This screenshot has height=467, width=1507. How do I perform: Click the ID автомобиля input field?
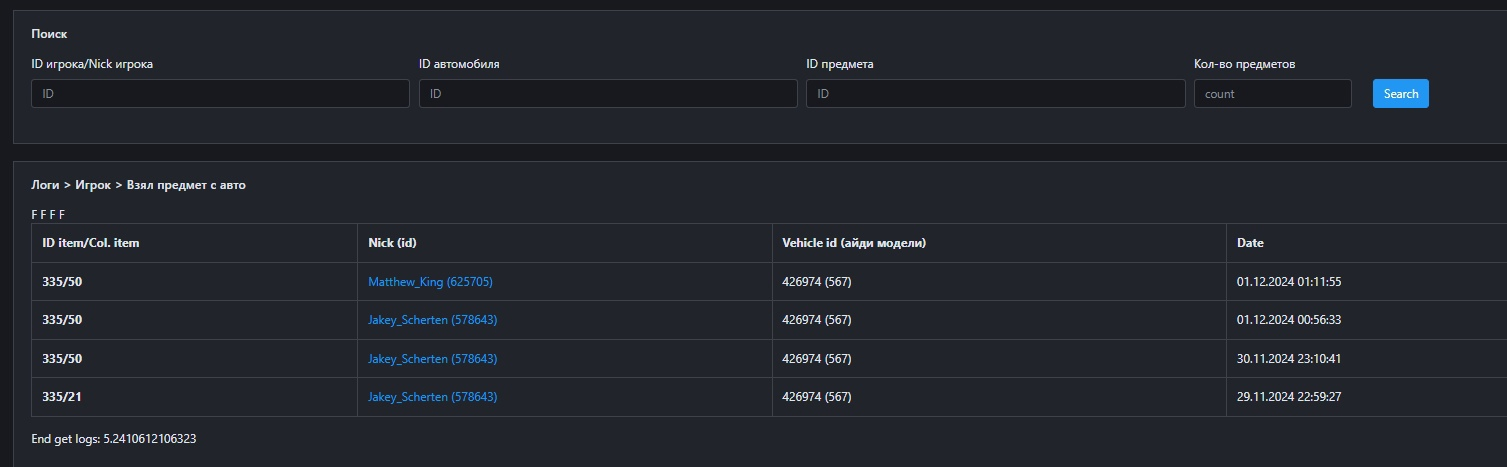point(607,94)
